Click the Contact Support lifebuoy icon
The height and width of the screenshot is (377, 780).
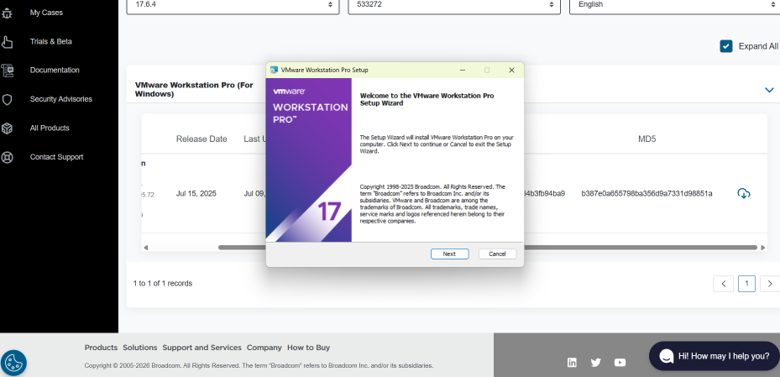pyautogui.click(x=7, y=157)
